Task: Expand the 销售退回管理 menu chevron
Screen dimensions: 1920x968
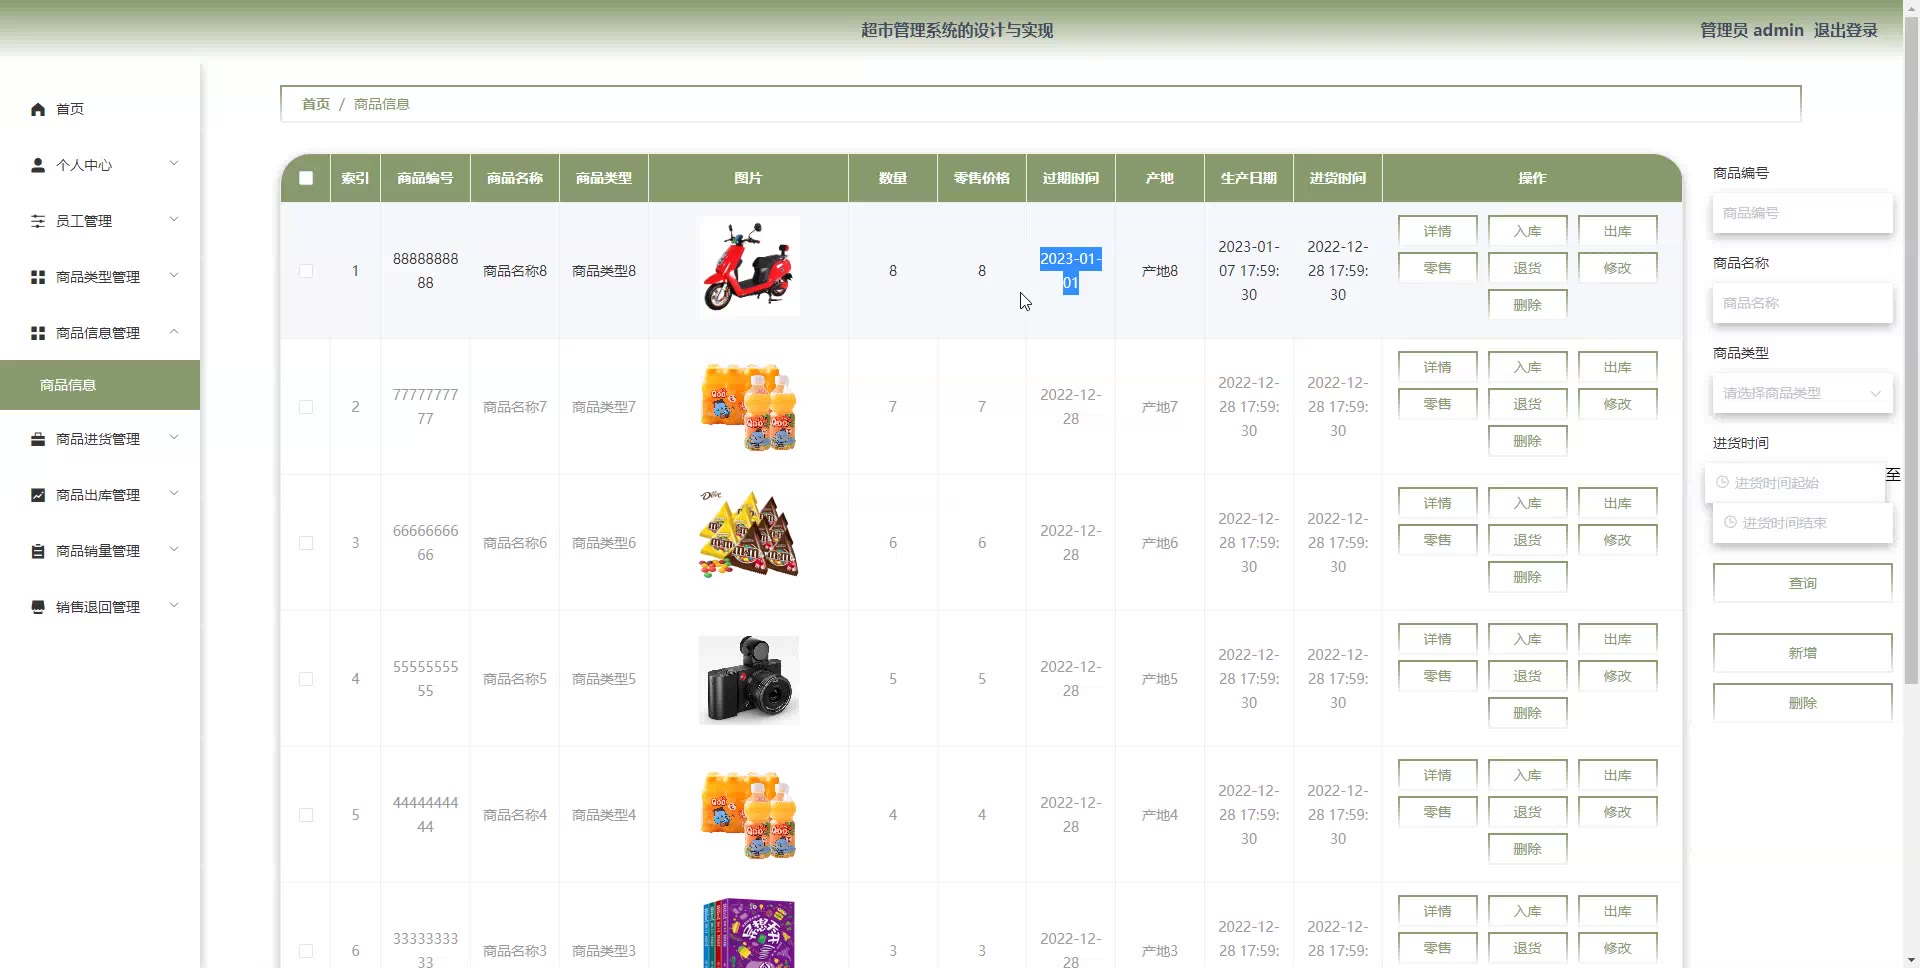Action: click(174, 606)
